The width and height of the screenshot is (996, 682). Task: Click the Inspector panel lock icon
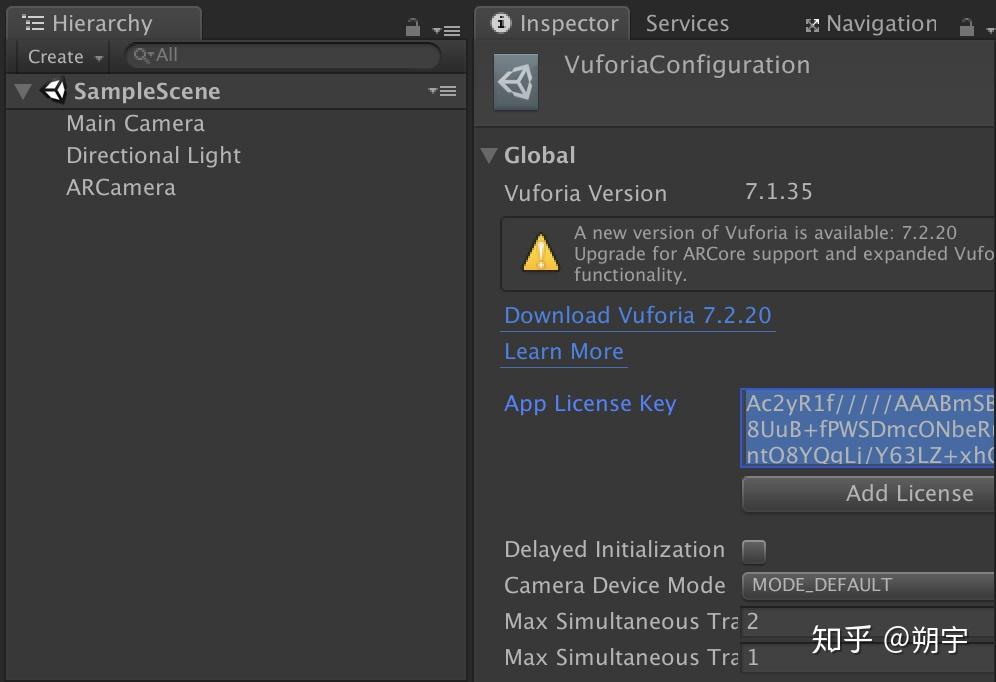point(966,27)
